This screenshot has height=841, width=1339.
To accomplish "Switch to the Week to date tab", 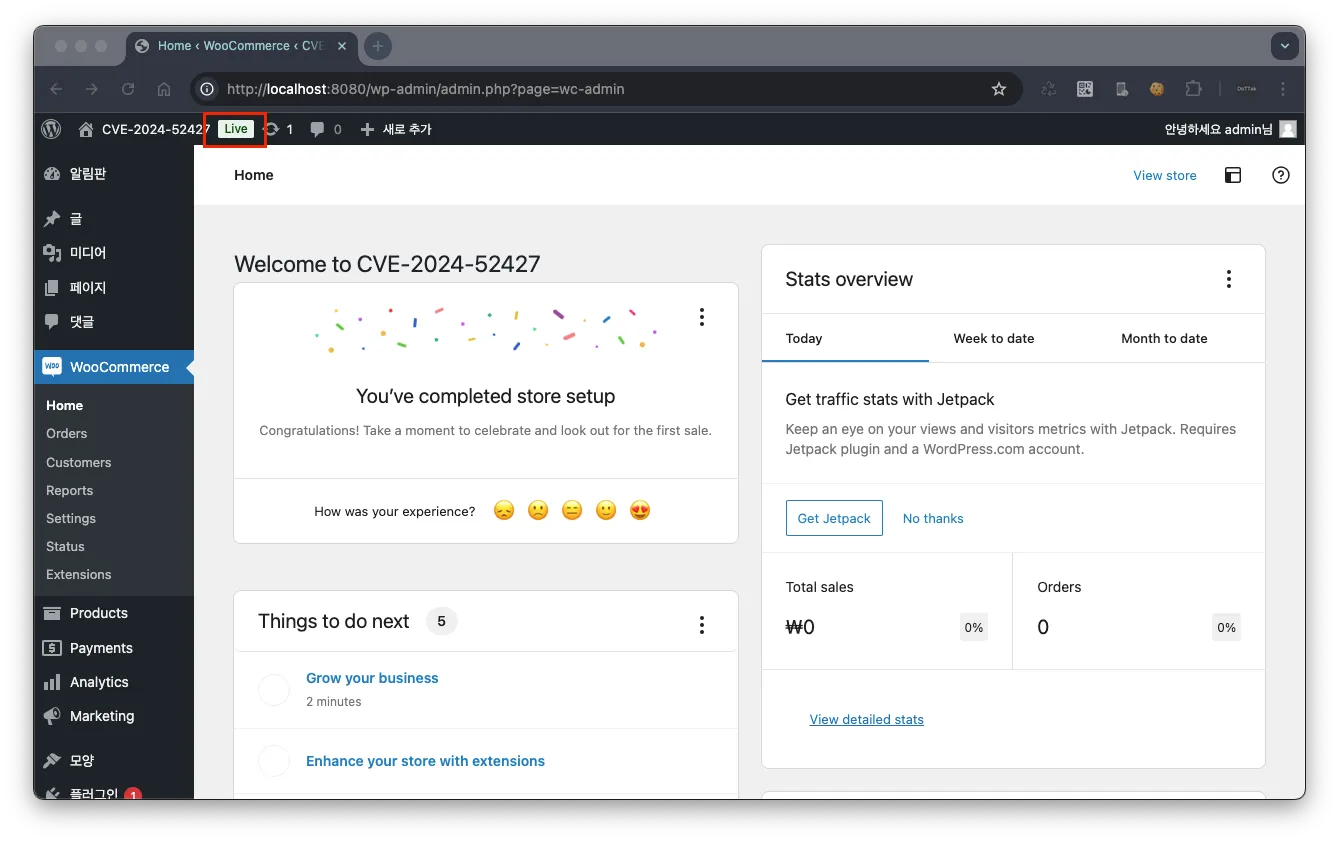I will 993,338.
